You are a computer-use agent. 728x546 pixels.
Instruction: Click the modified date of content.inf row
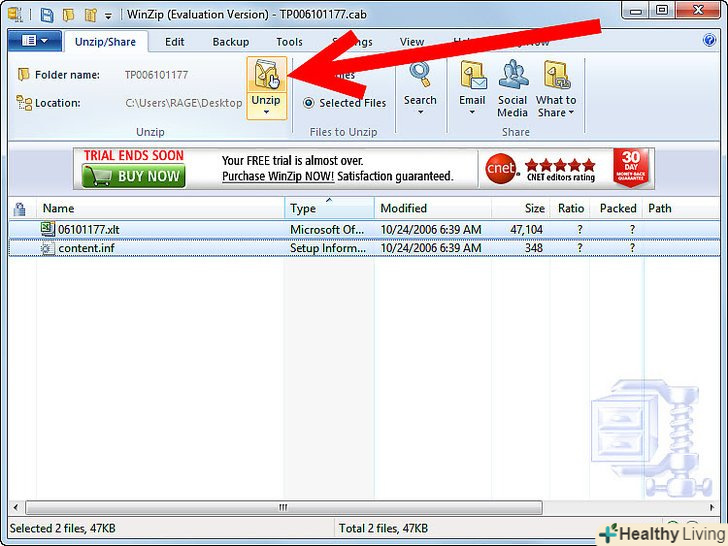[x=431, y=248]
